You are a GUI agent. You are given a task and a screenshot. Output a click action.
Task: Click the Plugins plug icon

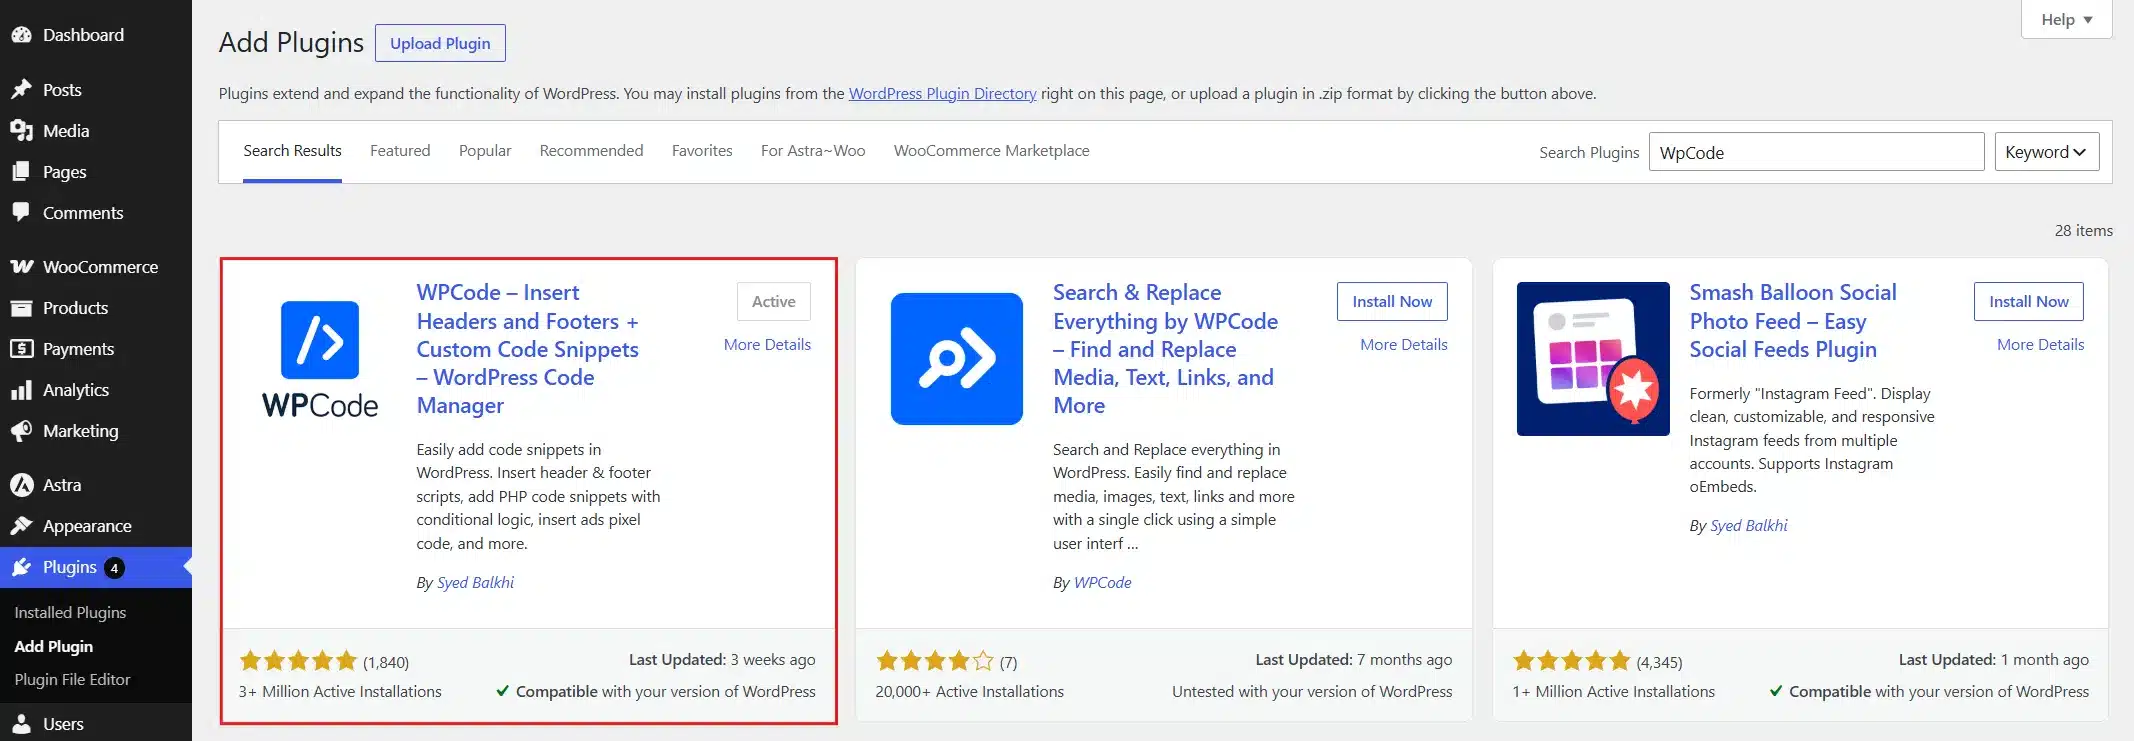point(21,567)
